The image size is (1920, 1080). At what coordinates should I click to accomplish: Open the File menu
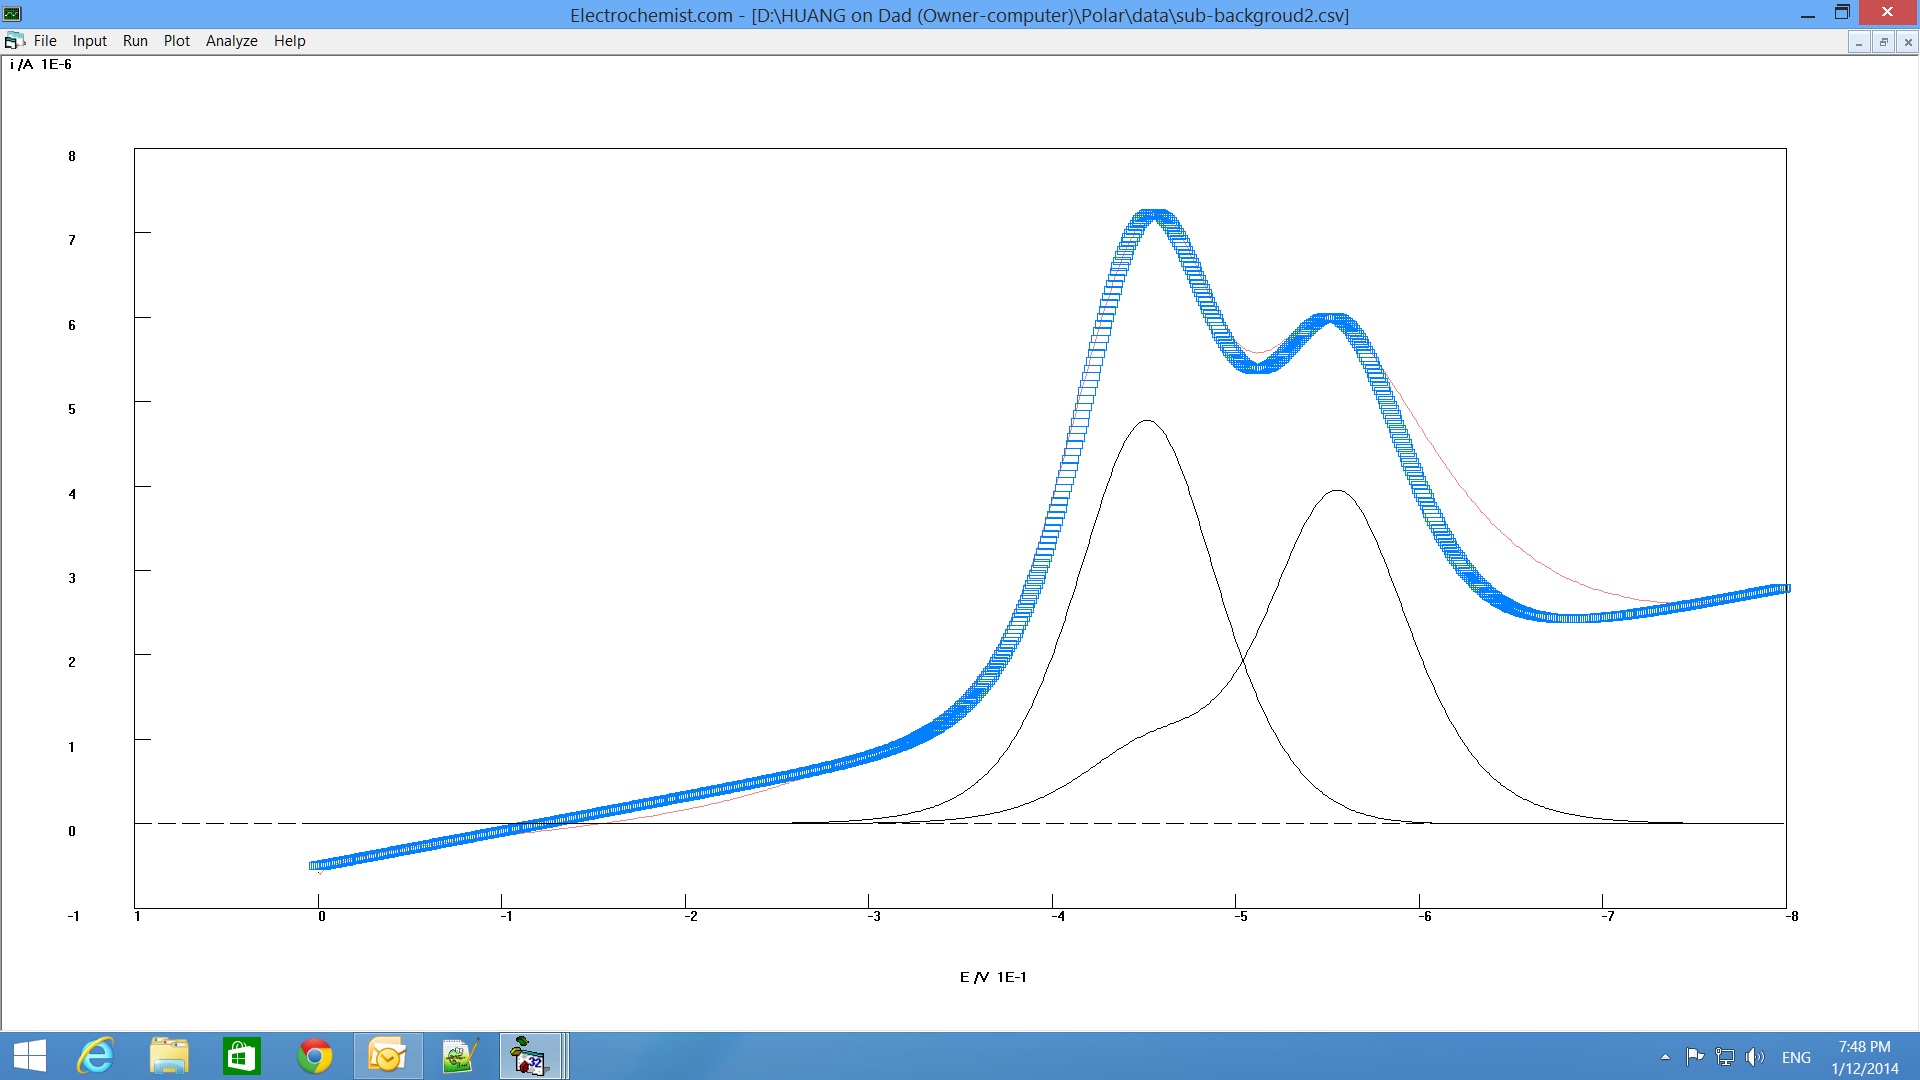point(45,41)
